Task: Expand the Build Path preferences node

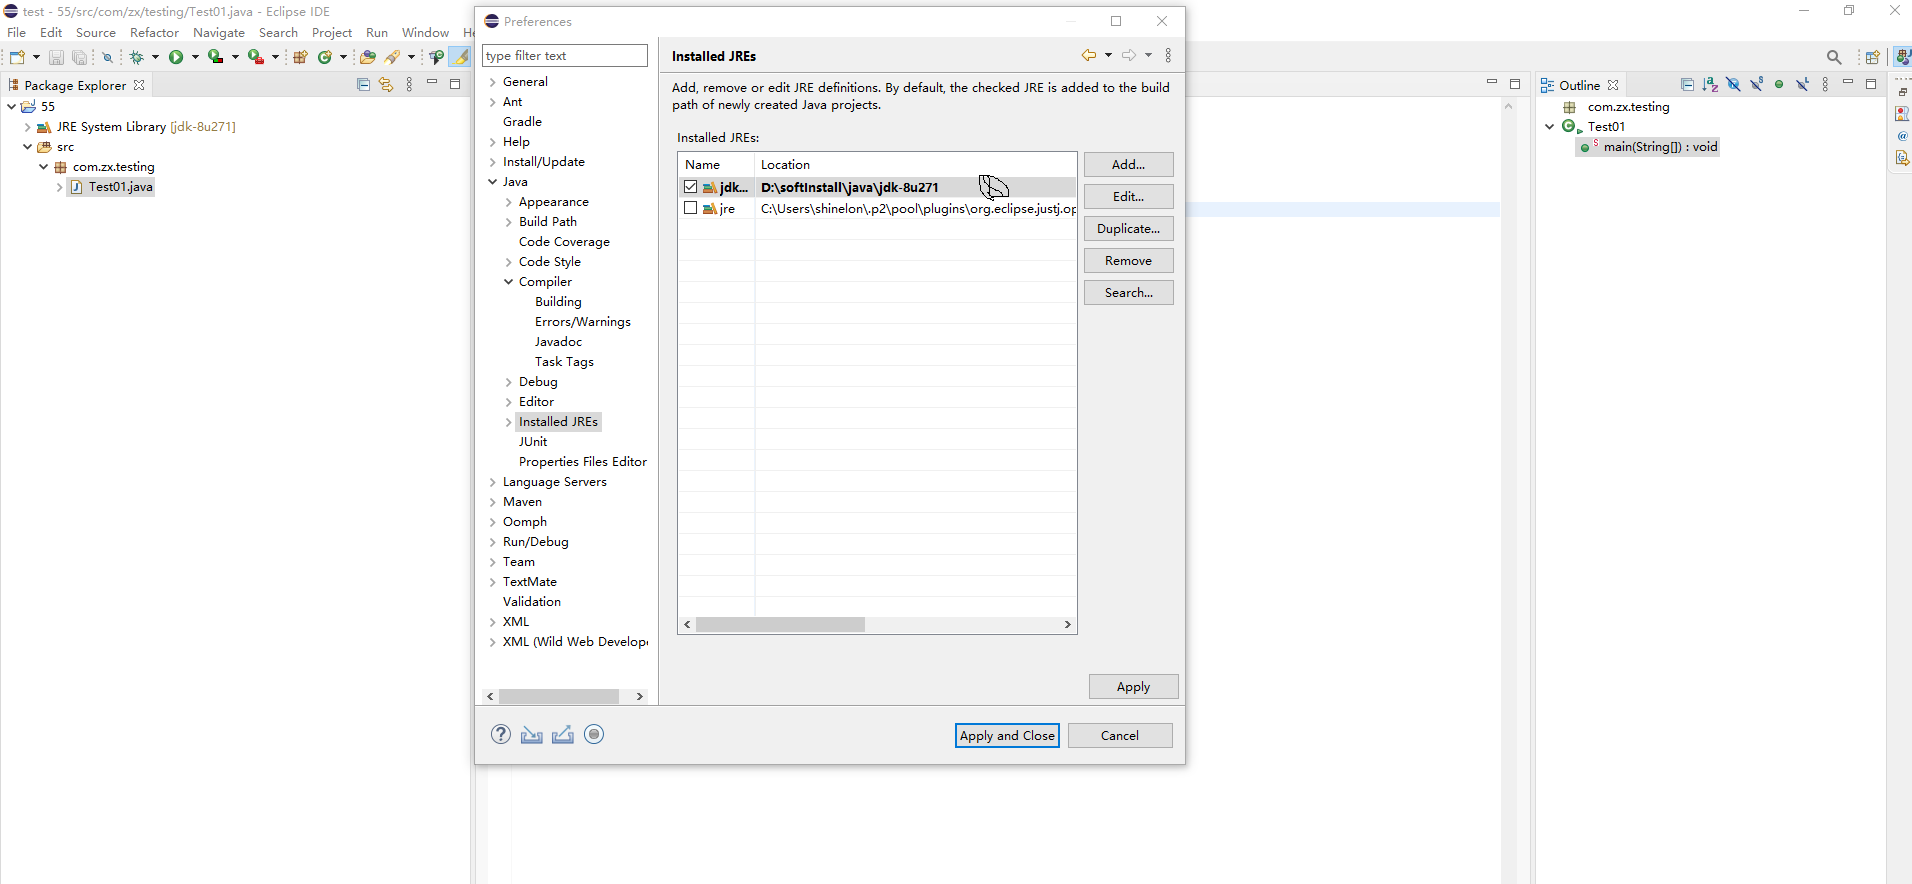Action: 509,222
